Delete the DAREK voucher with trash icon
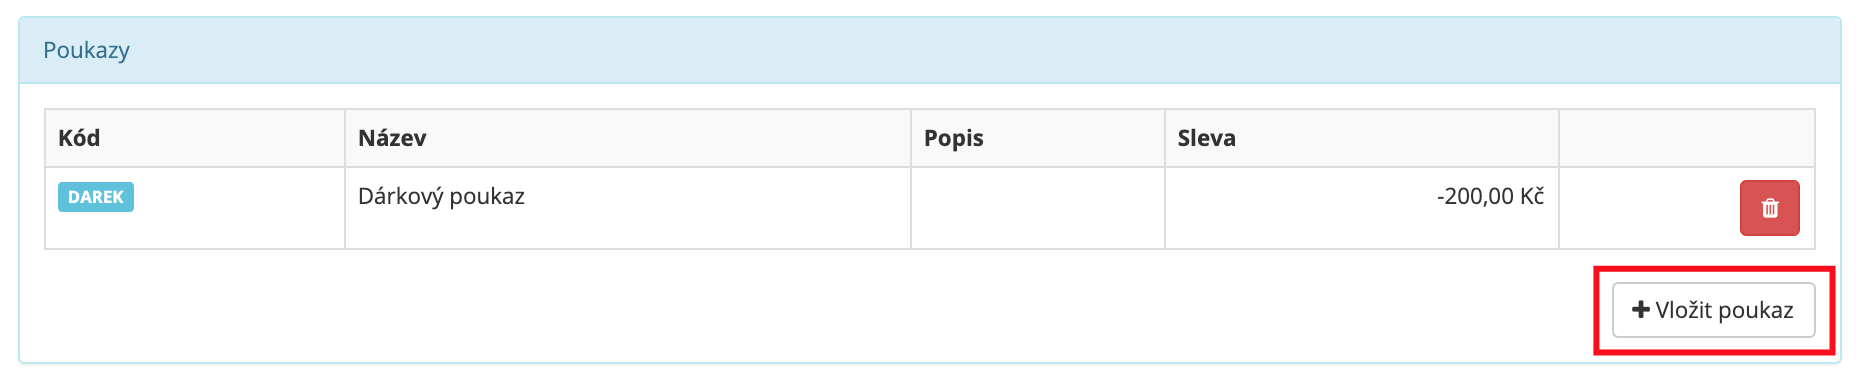Viewport: 1858px width, 382px height. pyautogui.click(x=1769, y=208)
